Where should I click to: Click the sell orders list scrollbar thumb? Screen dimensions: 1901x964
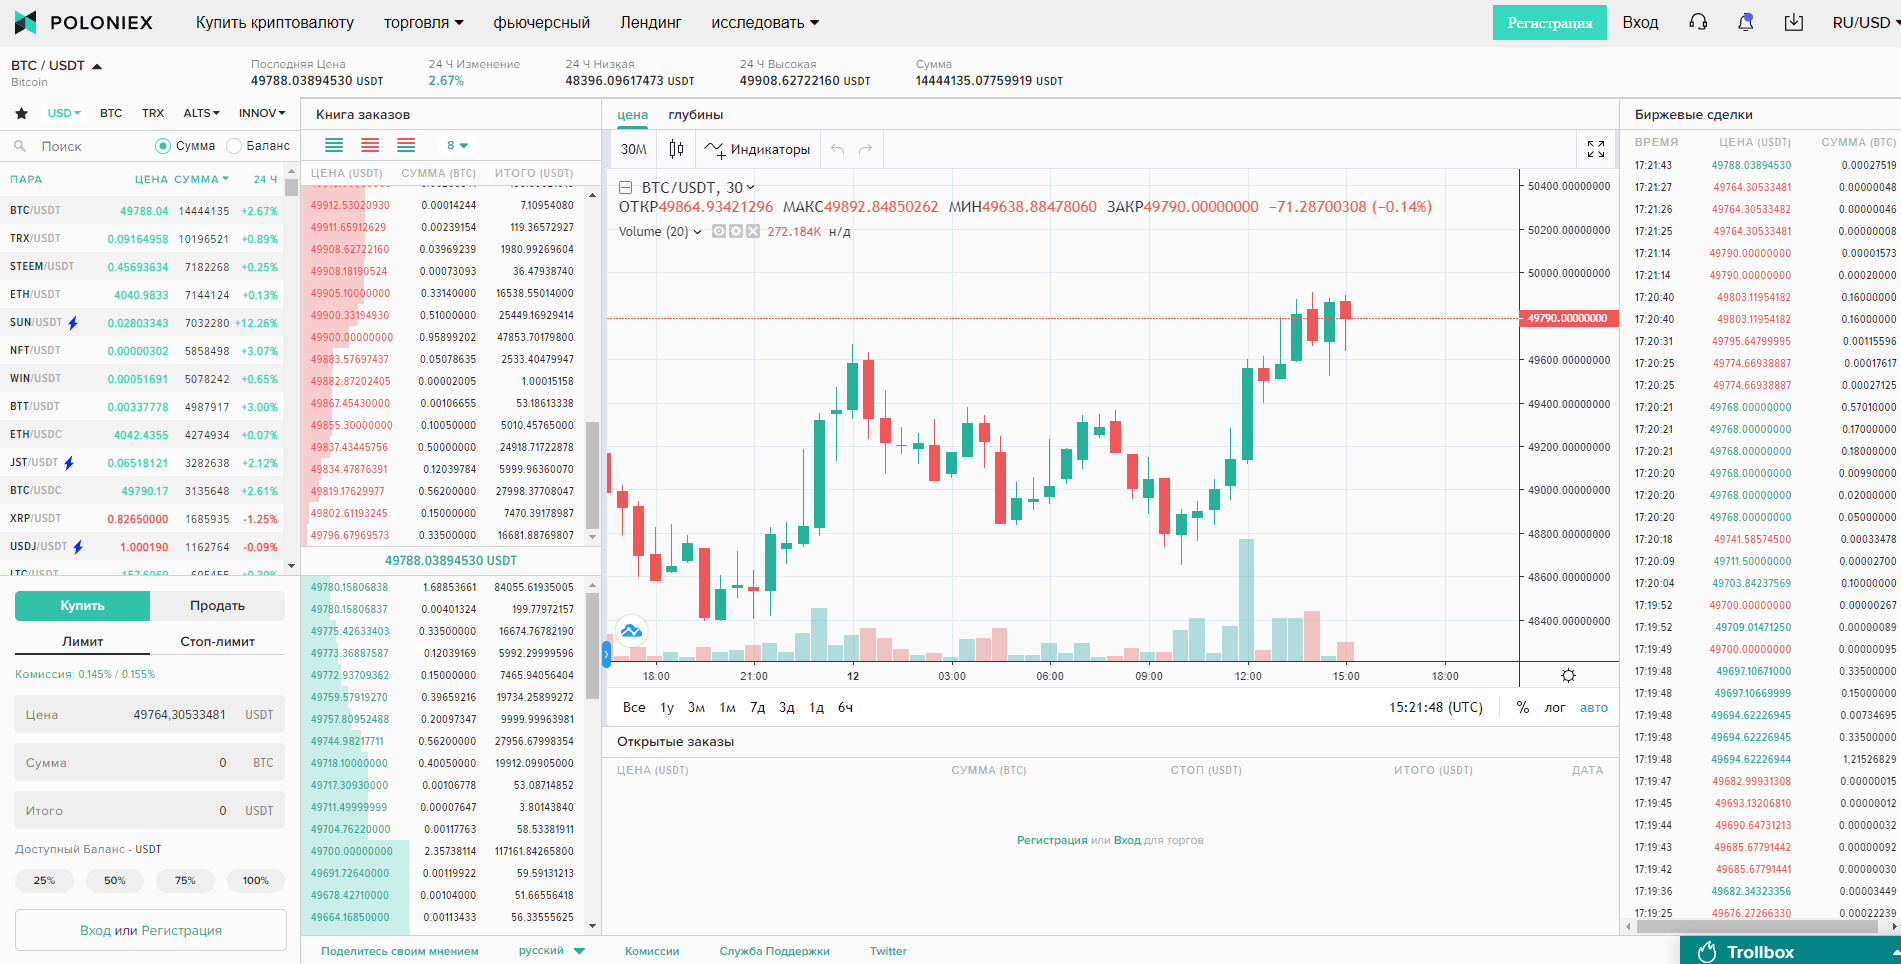pyautogui.click(x=592, y=474)
